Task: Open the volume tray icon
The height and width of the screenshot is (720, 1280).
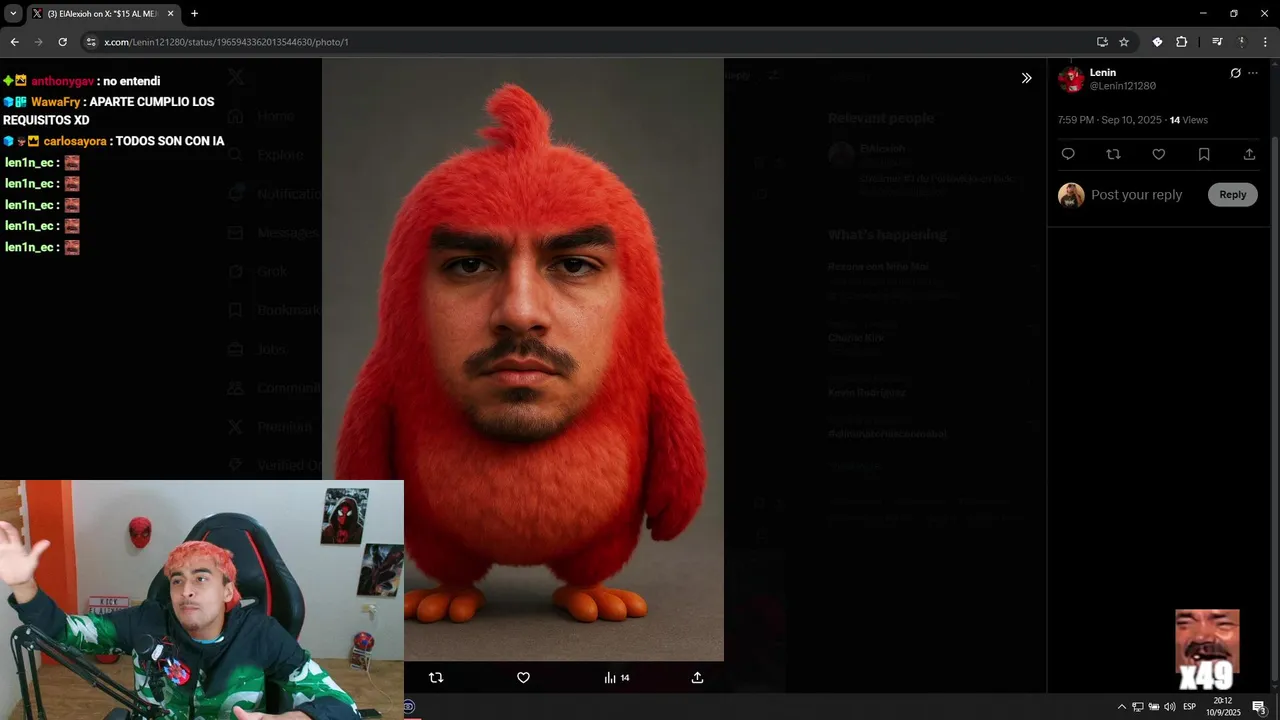Action: click(x=1170, y=707)
